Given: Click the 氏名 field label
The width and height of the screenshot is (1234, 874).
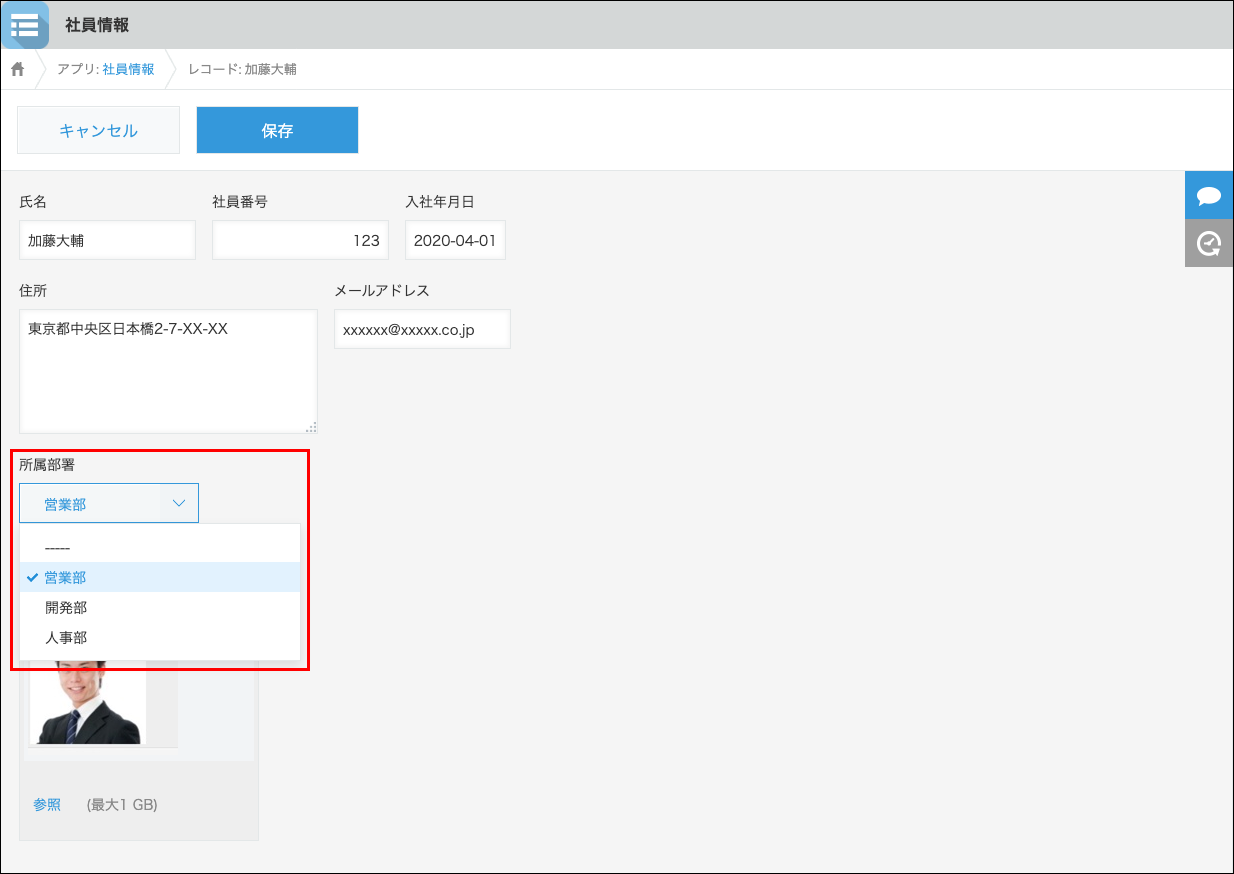Looking at the screenshot, I should pyautogui.click(x=33, y=201).
